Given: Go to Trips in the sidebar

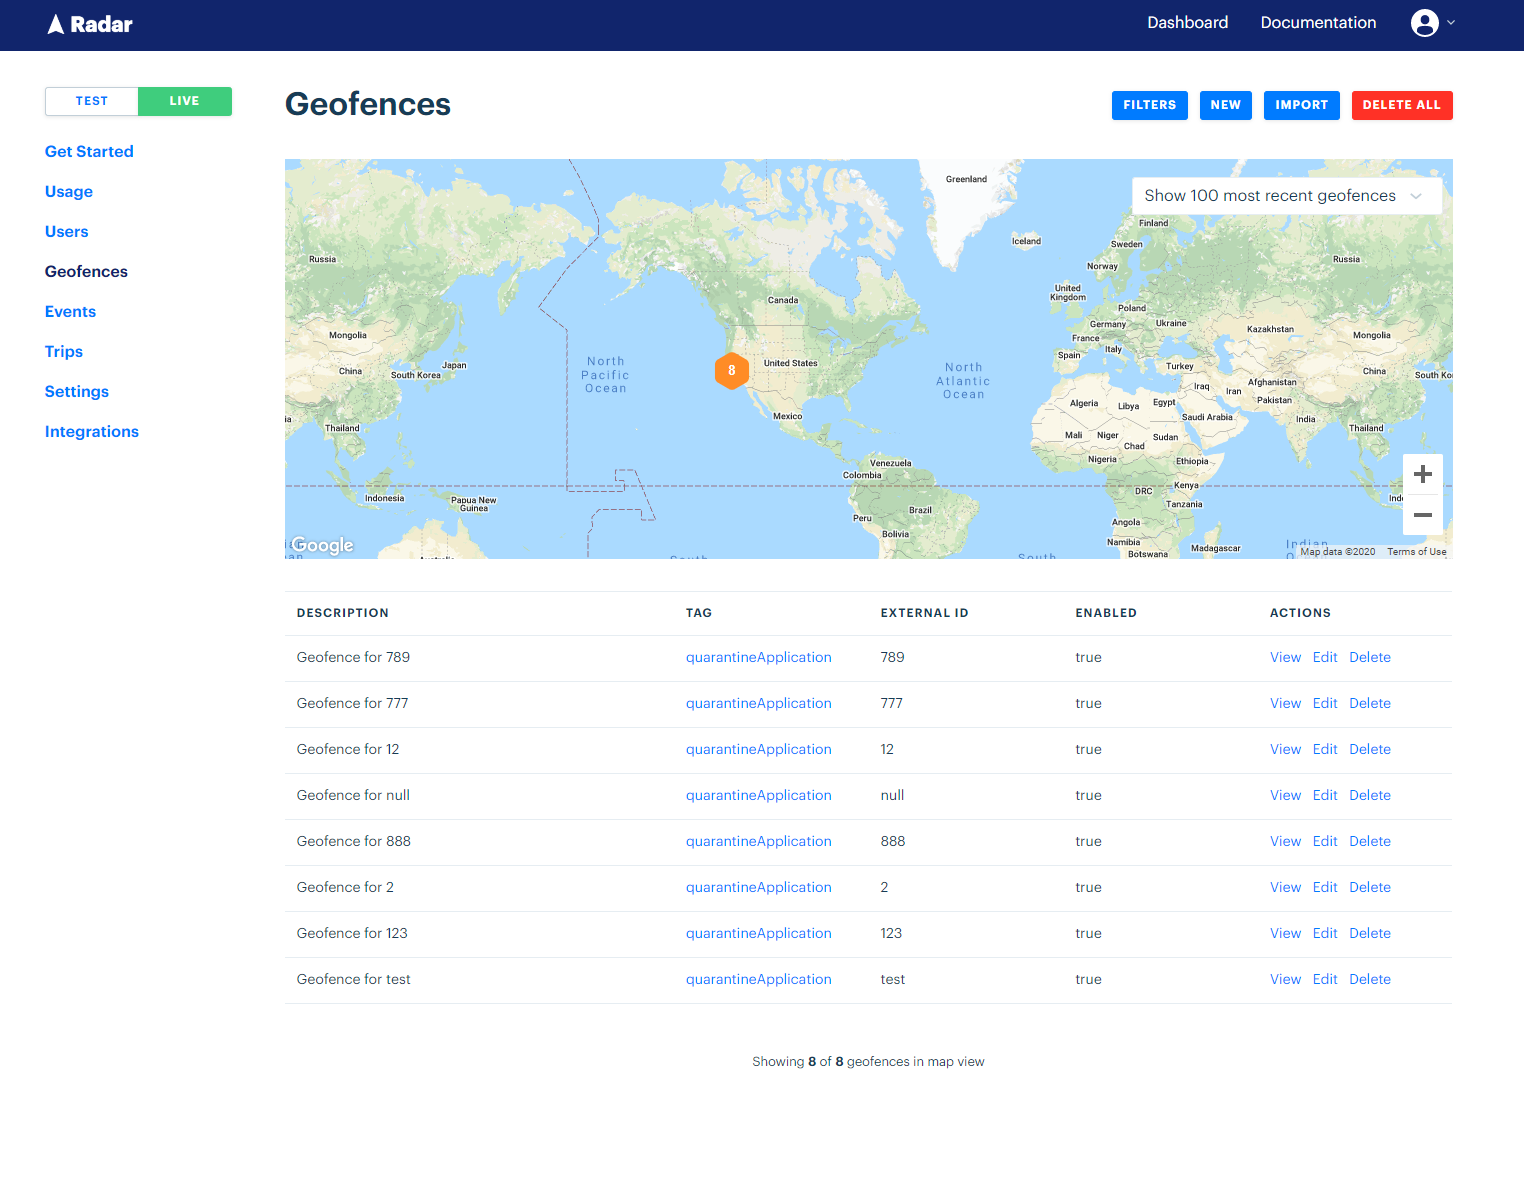Looking at the screenshot, I should tap(64, 352).
